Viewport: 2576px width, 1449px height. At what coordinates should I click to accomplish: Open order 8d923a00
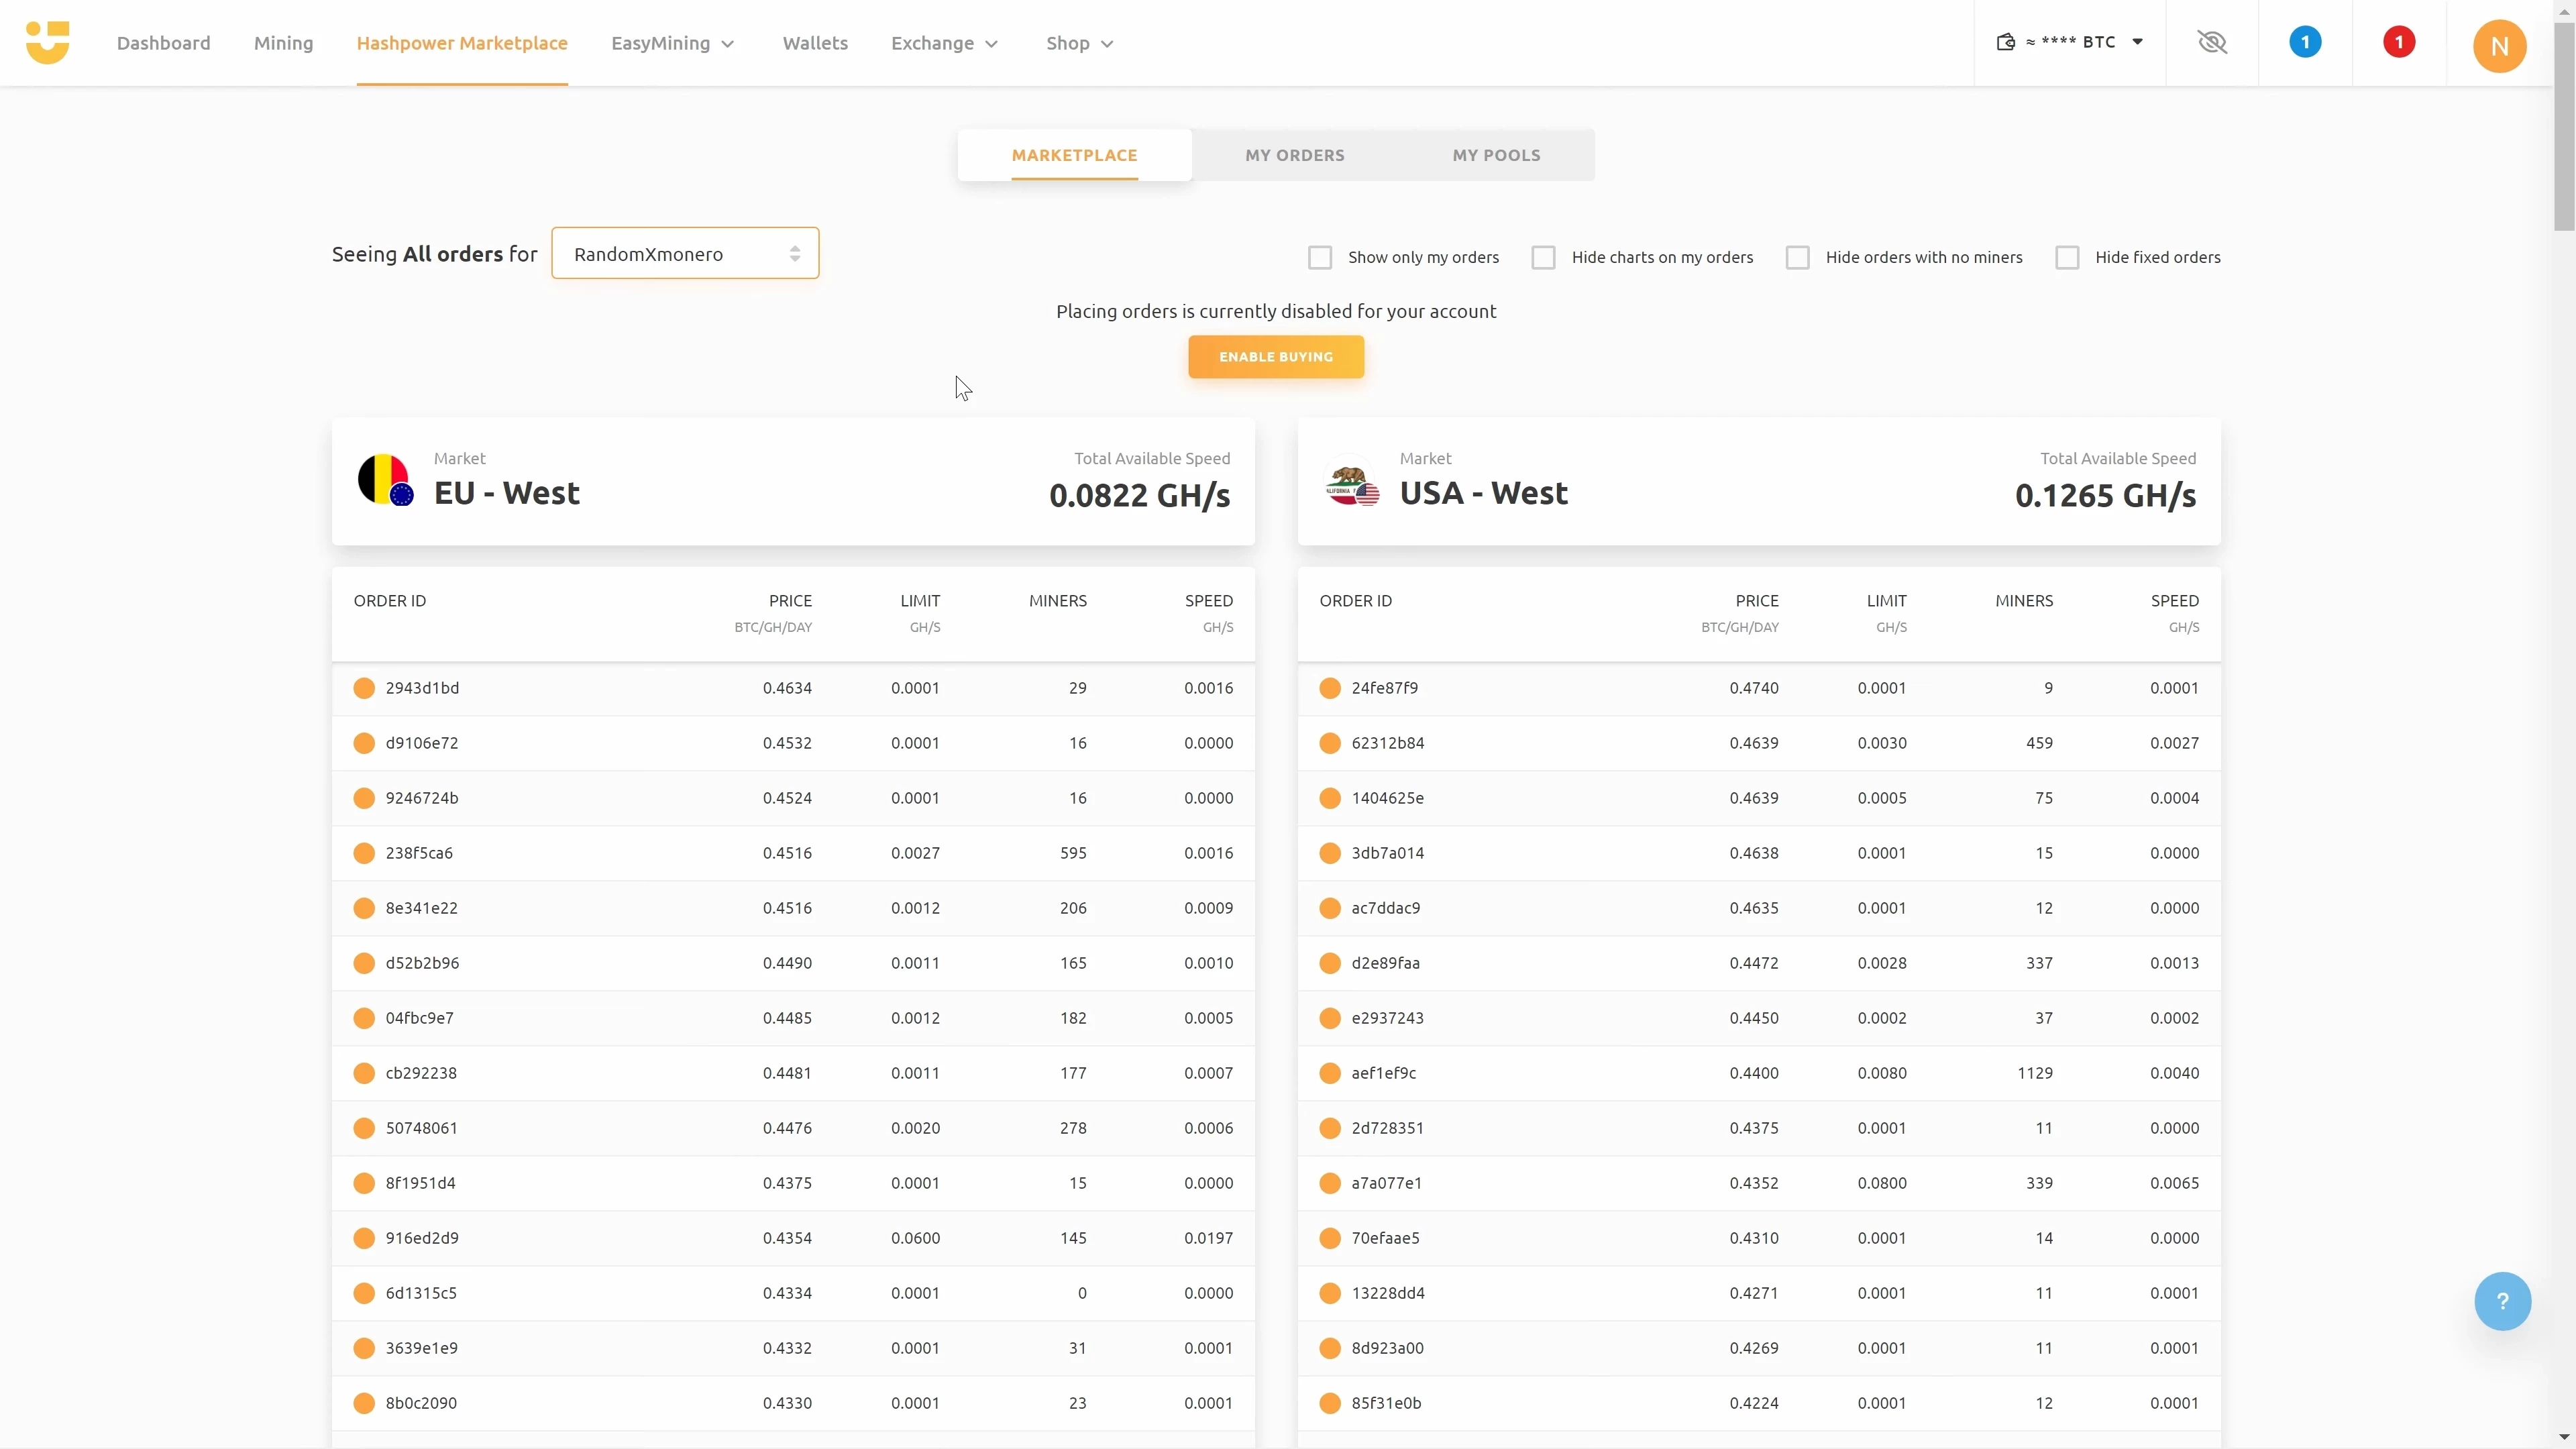(x=1759, y=1348)
